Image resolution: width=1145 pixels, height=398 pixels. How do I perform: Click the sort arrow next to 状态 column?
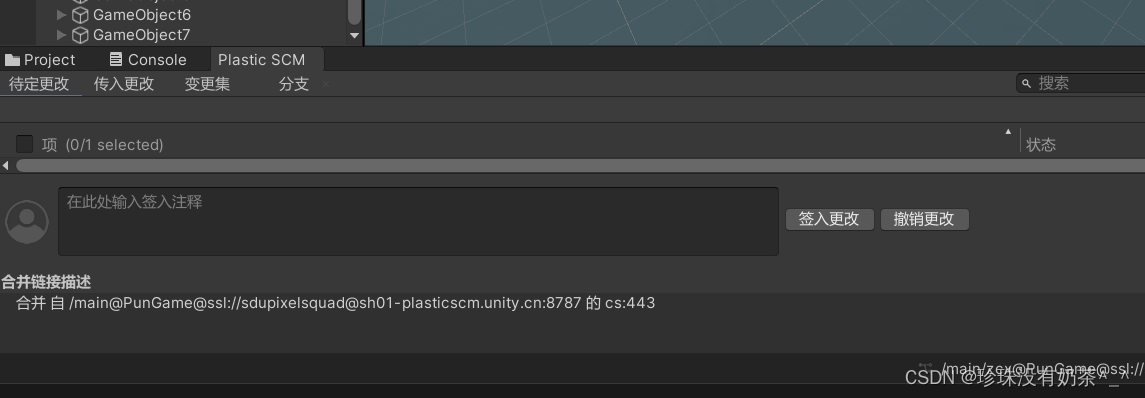point(1008,131)
